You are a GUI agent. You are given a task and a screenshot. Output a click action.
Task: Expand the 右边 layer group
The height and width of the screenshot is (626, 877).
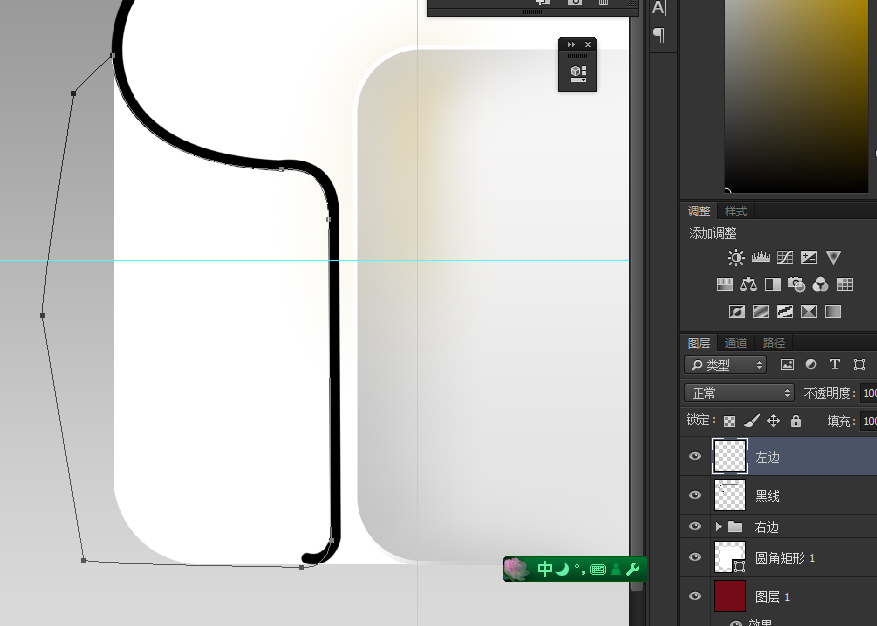click(x=719, y=526)
